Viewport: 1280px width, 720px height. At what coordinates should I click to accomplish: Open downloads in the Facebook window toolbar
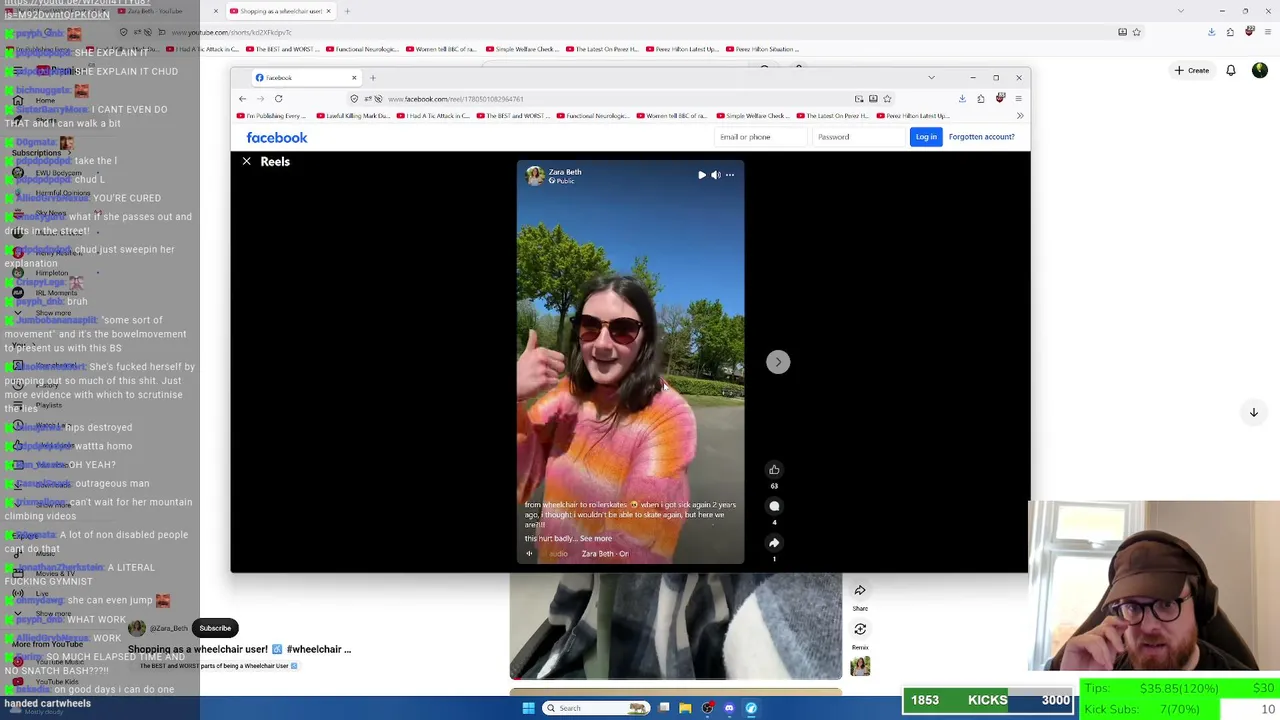[x=962, y=99]
